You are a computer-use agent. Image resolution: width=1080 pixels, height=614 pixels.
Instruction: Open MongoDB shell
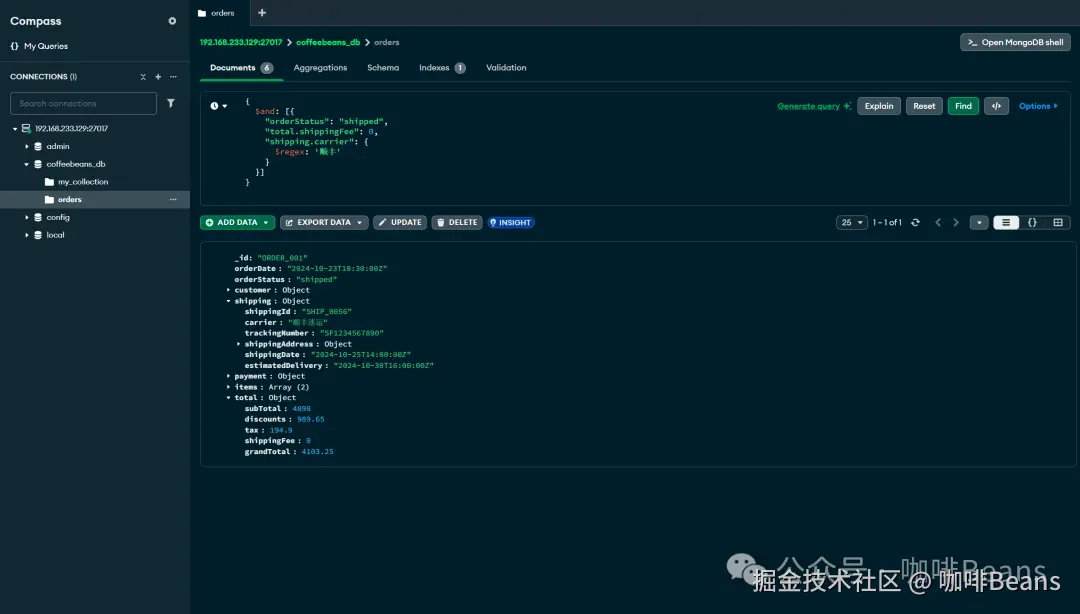click(1015, 43)
